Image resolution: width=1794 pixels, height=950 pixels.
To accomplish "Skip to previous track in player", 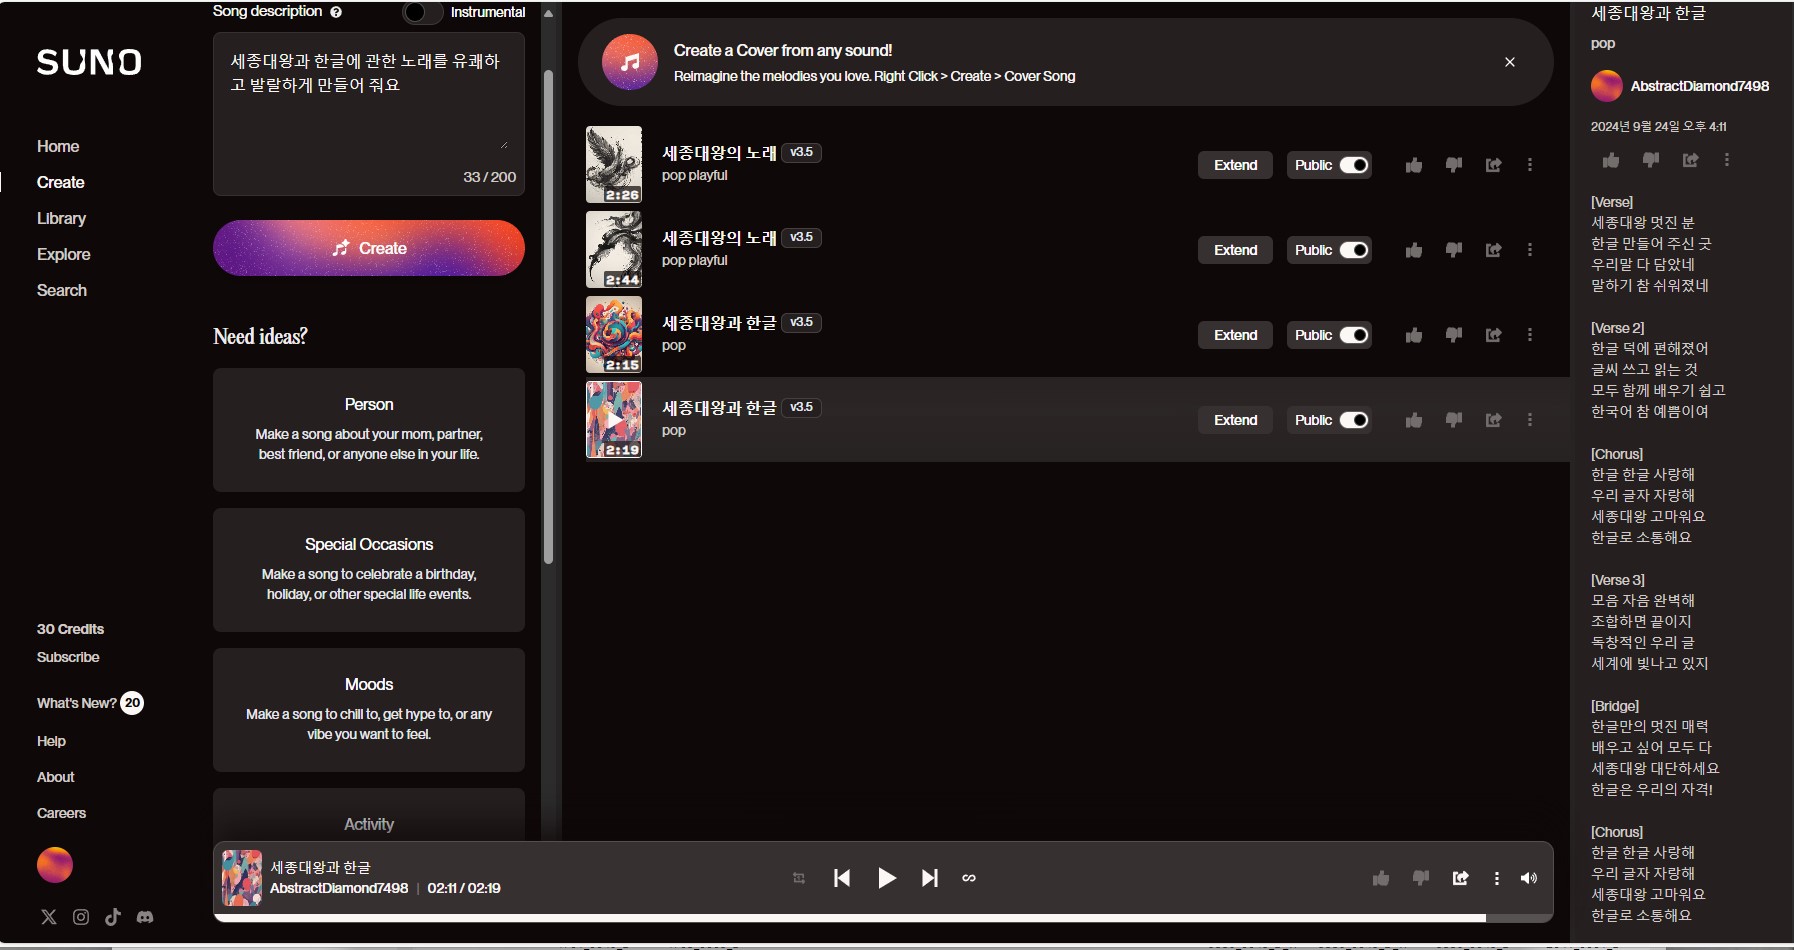I will (842, 878).
